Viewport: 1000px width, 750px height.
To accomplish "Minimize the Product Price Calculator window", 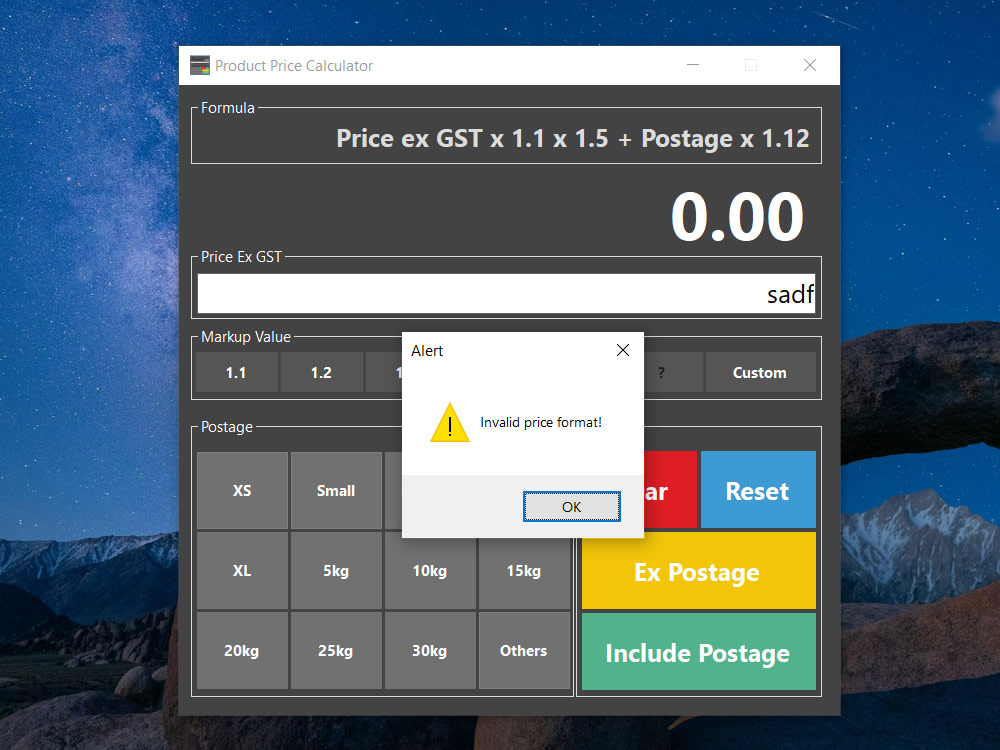I will tap(693, 65).
